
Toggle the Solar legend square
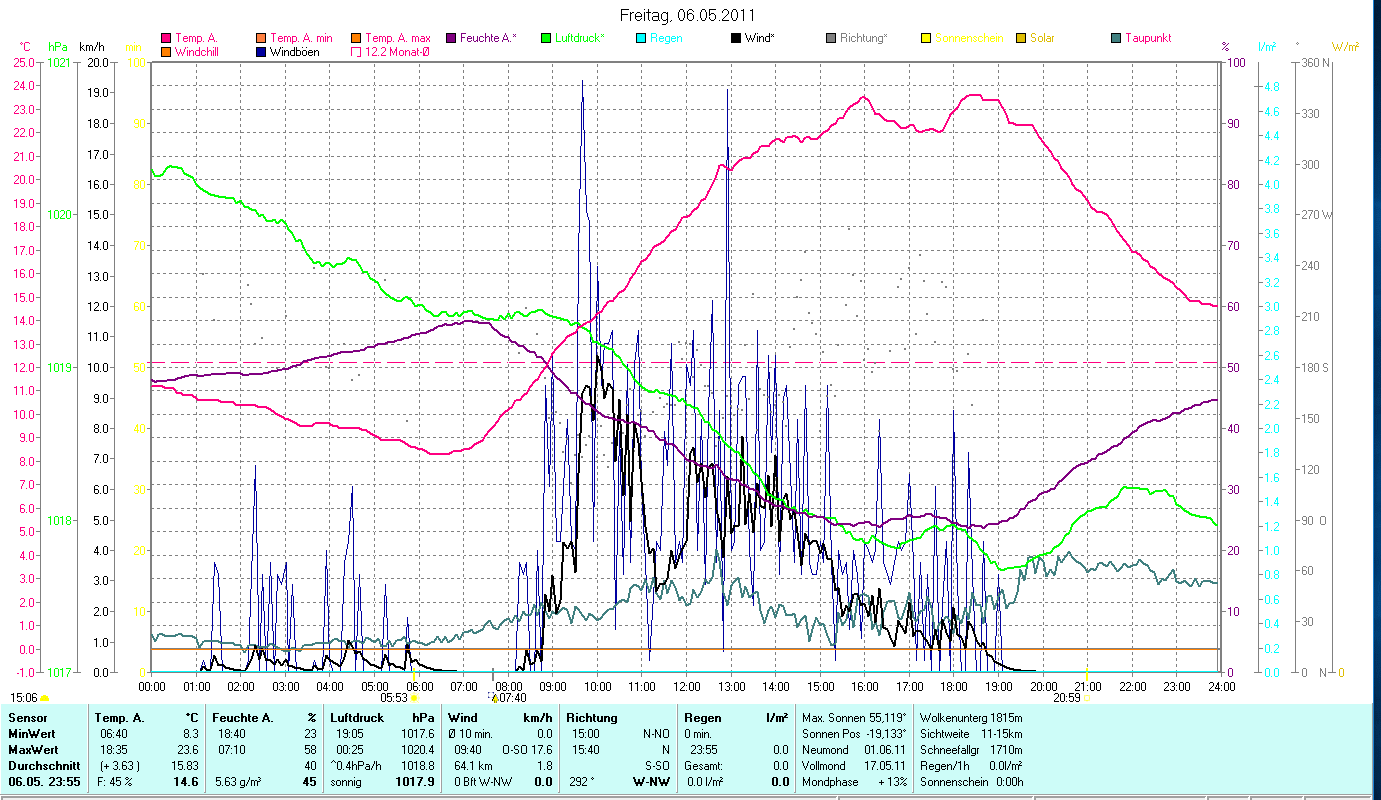[1020, 38]
